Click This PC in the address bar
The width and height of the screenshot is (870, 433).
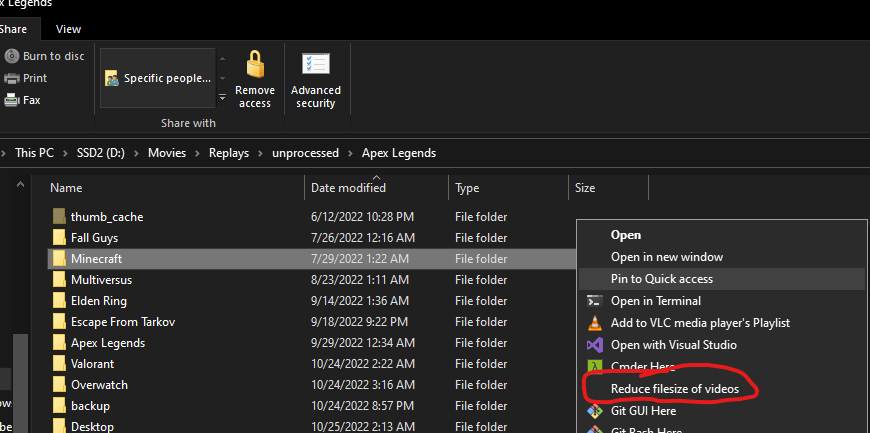(34, 153)
